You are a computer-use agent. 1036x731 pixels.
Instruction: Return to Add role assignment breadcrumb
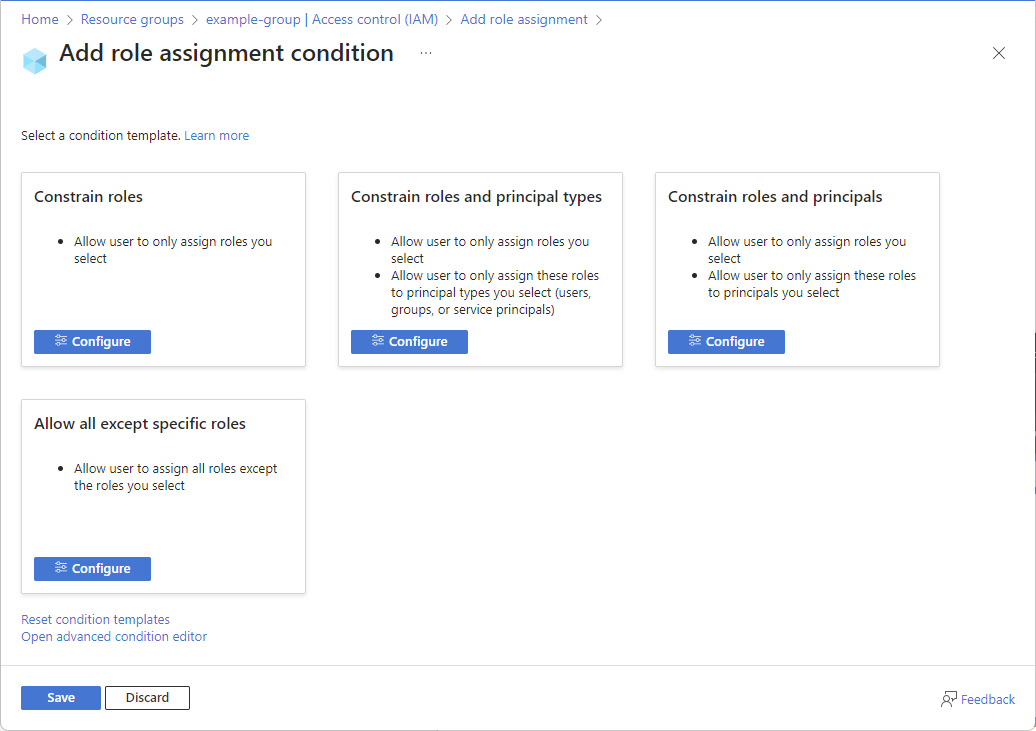[x=524, y=20]
